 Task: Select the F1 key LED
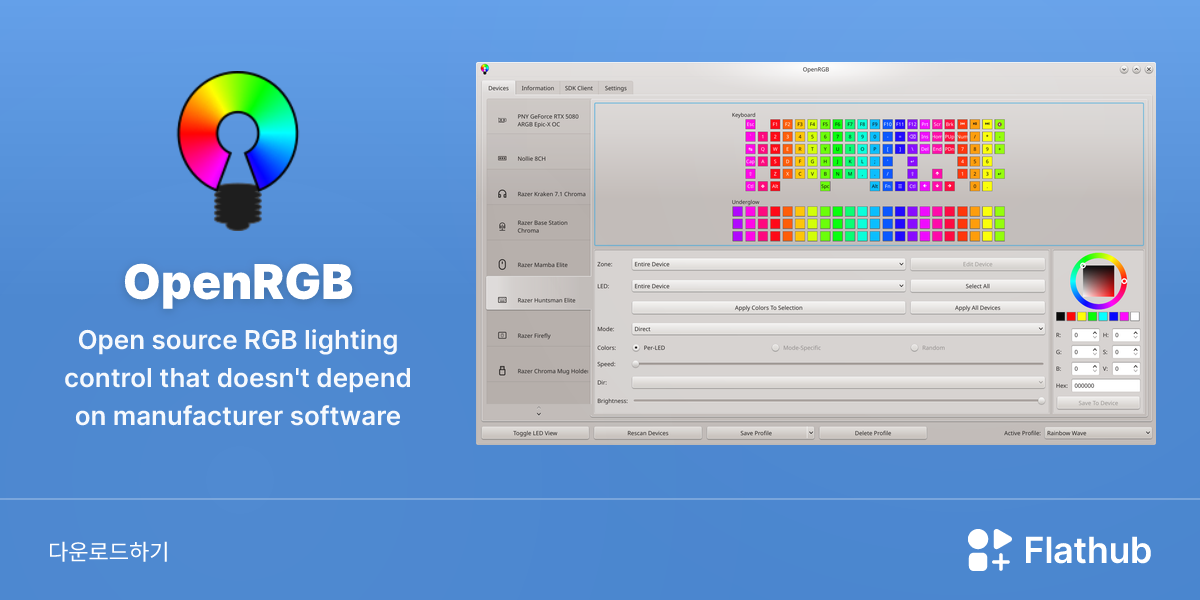pos(775,124)
